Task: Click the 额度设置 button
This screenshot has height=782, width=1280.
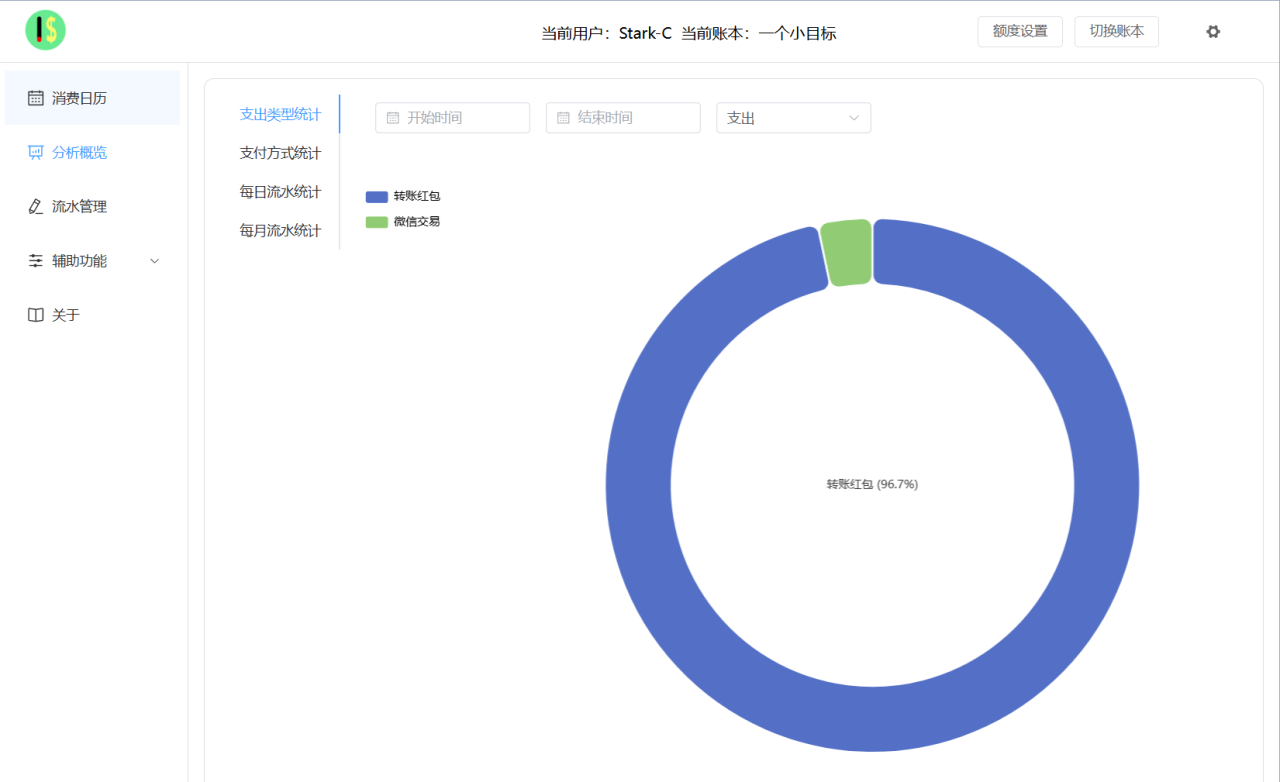Action: [x=1020, y=31]
